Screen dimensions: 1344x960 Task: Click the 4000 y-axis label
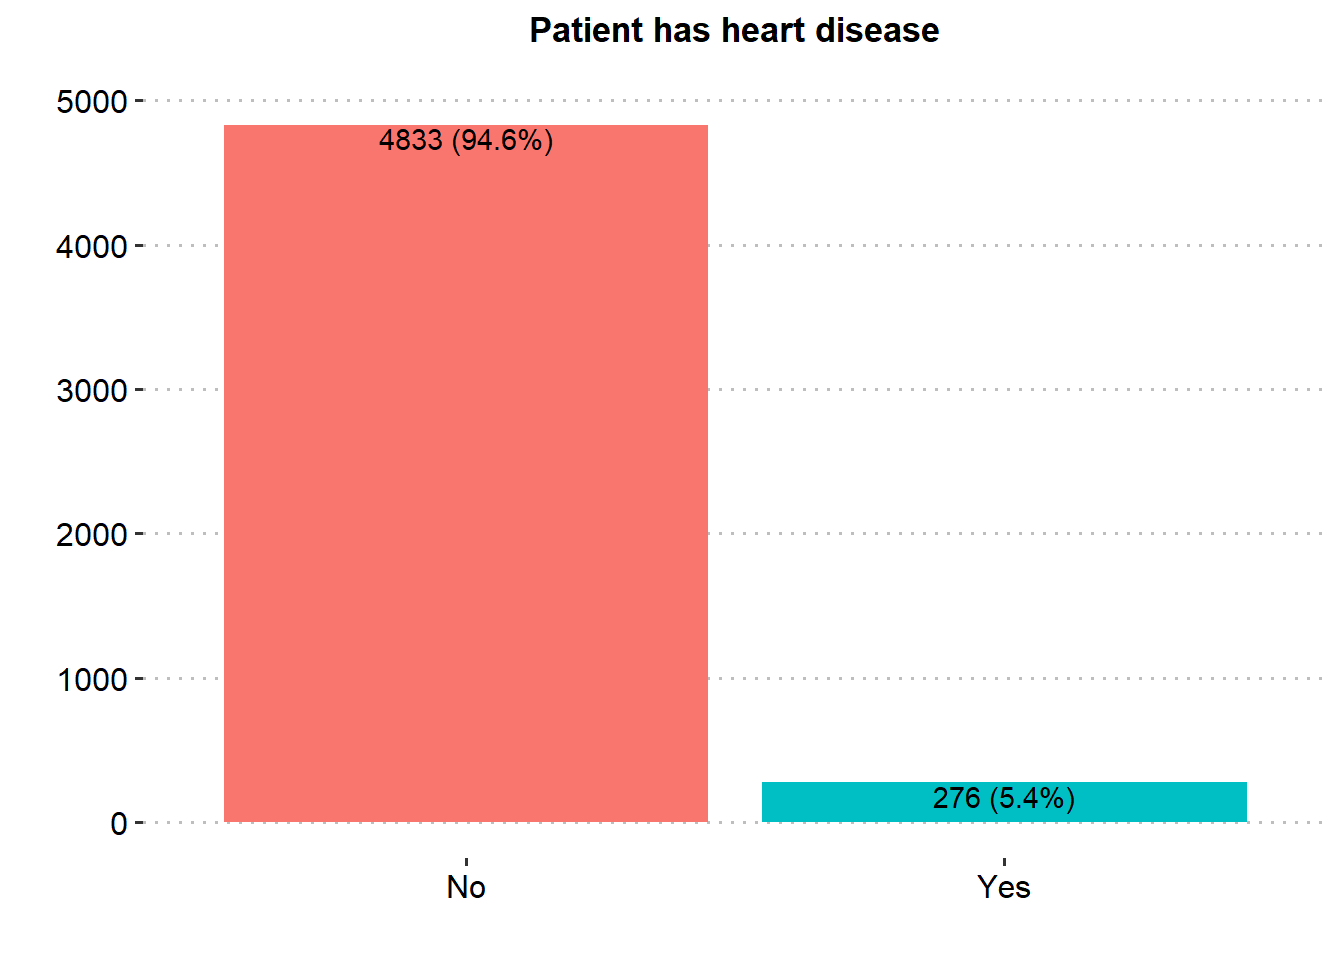coord(92,246)
